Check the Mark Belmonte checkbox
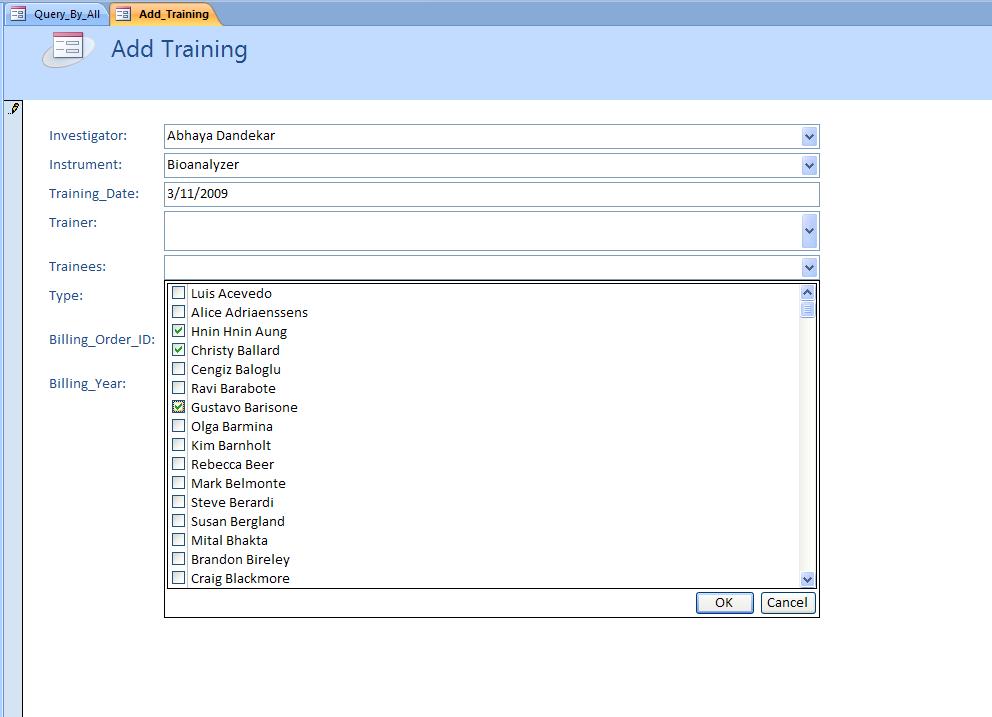Screen dimensions: 992x717 click(179, 482)
